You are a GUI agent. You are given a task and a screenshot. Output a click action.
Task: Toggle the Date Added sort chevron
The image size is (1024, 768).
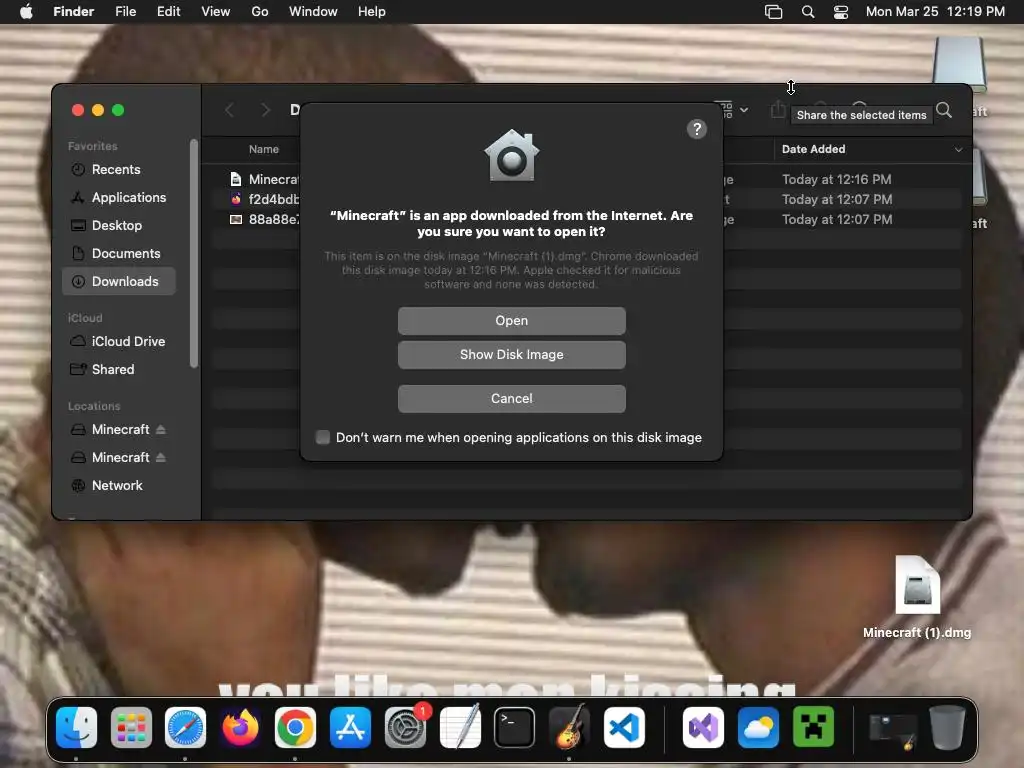[x=958, y=150]
